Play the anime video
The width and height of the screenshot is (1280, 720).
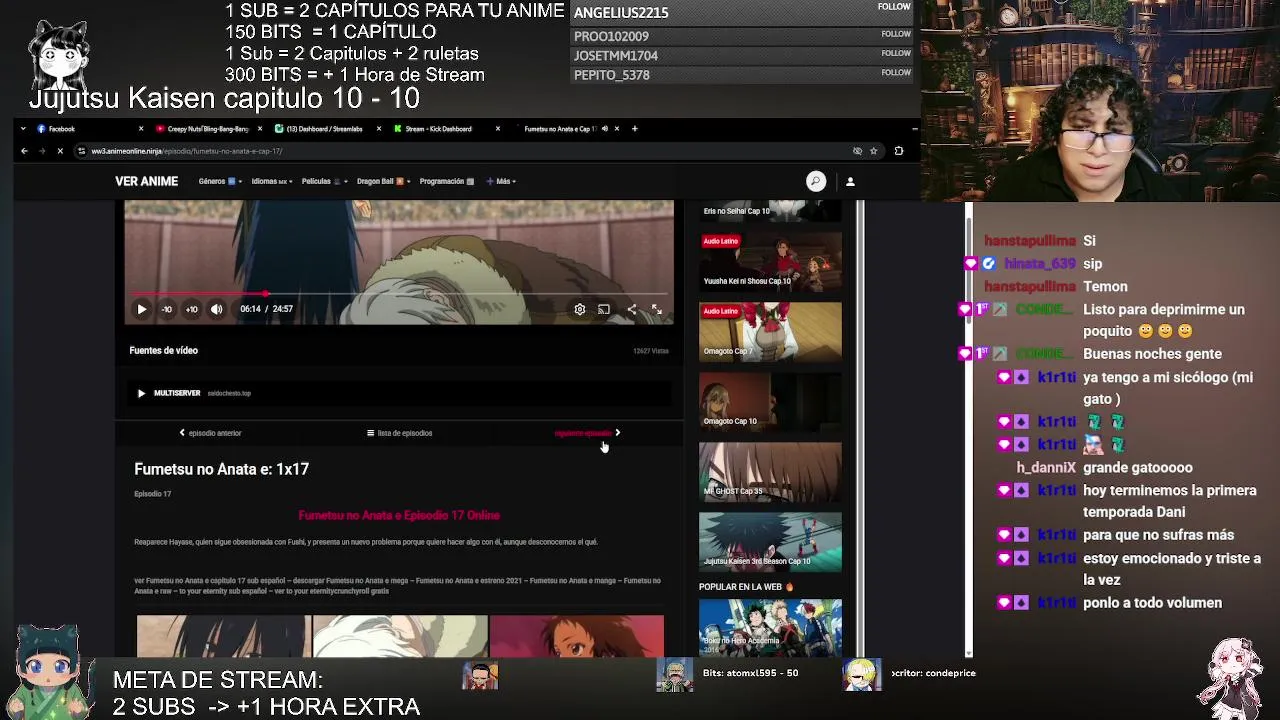[x=142, y=309]
